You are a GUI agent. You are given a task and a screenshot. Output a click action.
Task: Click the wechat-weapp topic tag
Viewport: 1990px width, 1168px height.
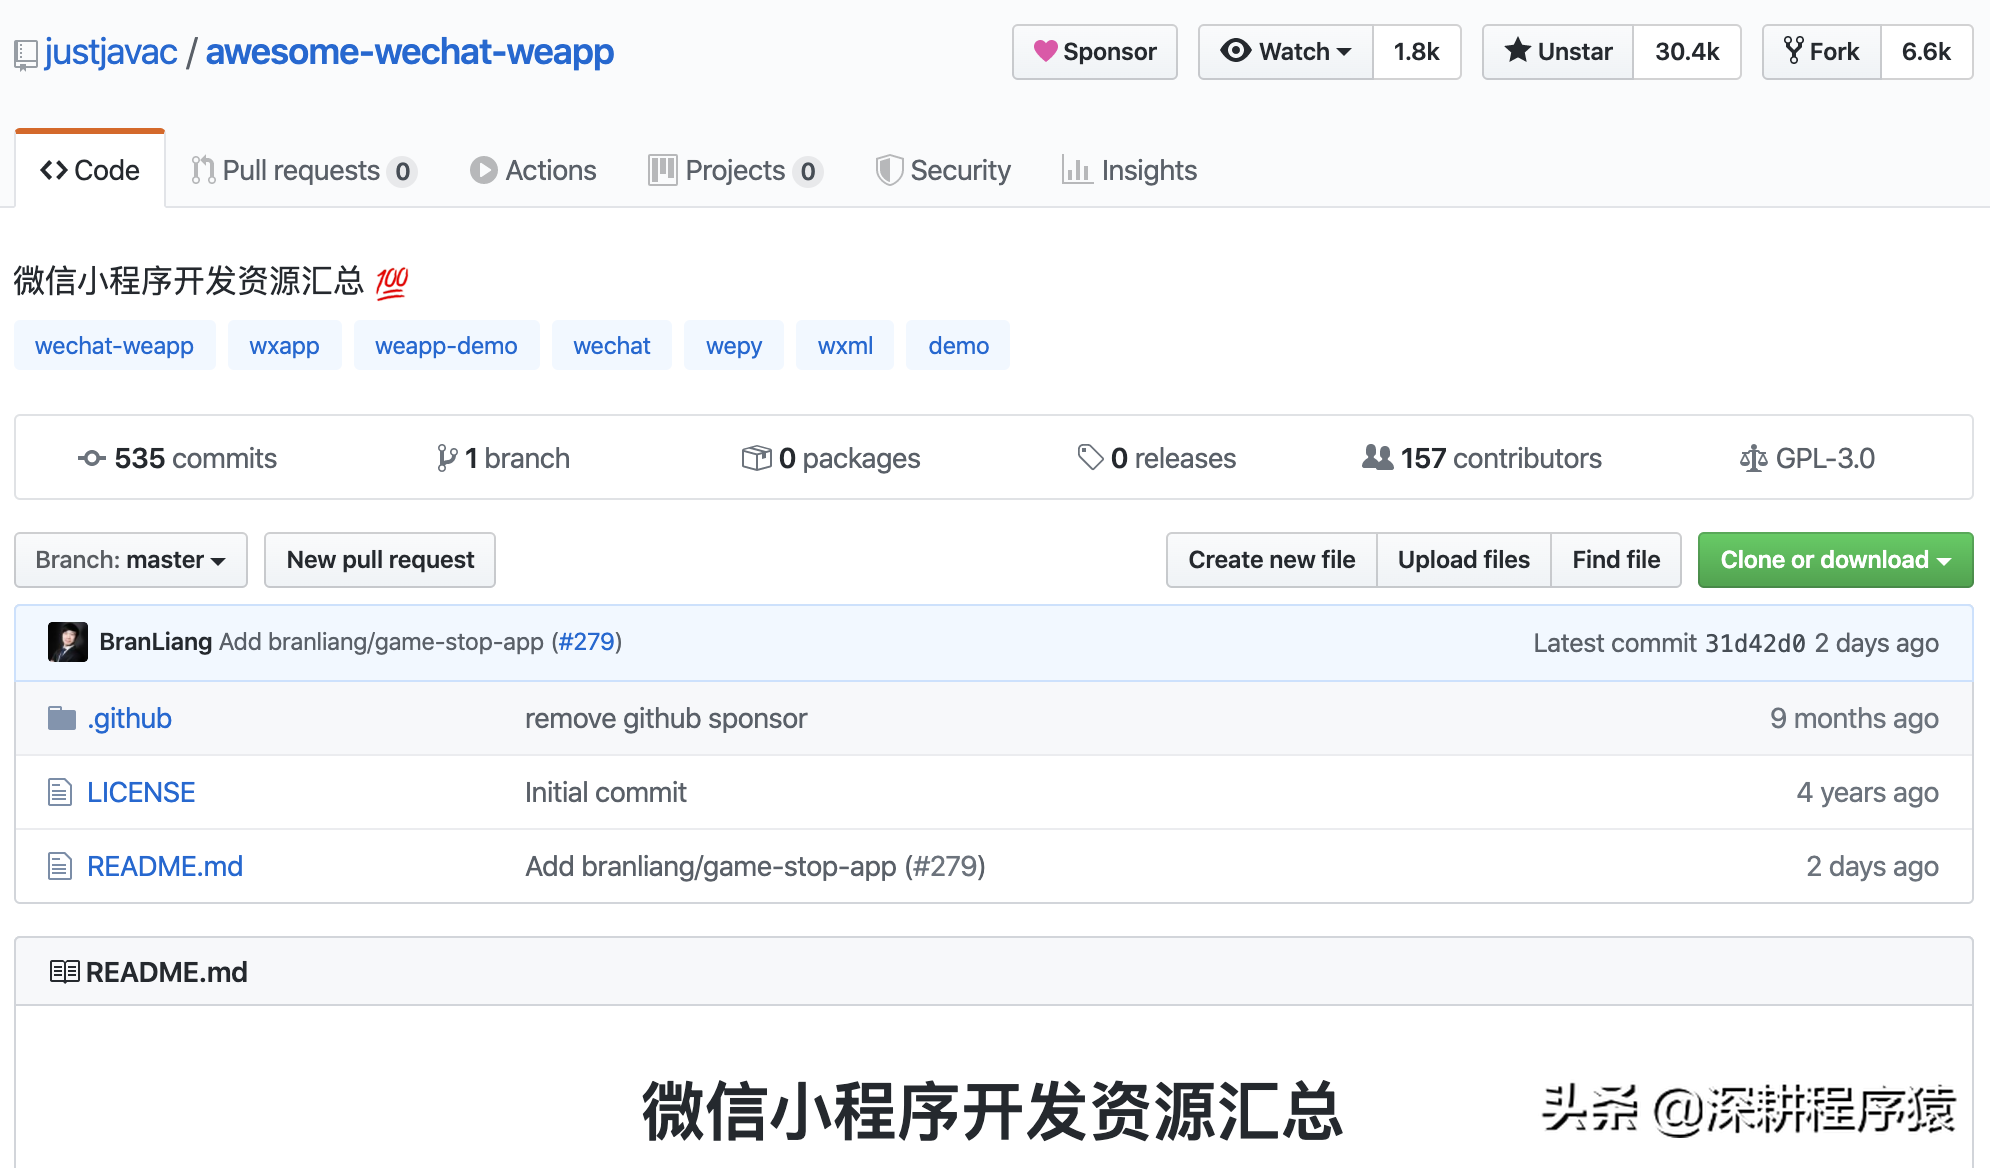tap(113, 345)
